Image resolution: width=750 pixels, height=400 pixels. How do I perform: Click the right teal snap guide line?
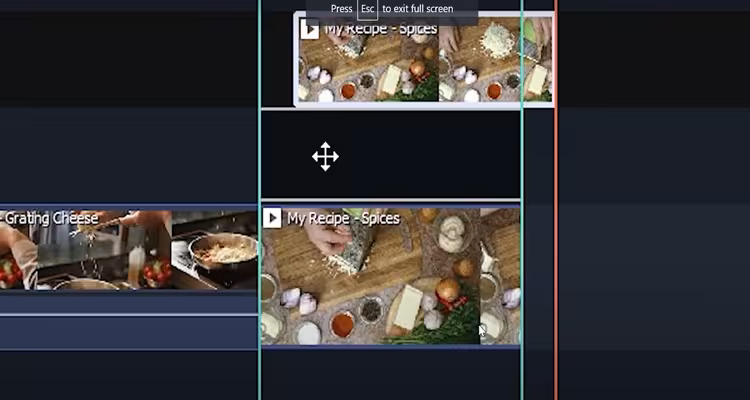pyautogui.click(x=521, y=200)
